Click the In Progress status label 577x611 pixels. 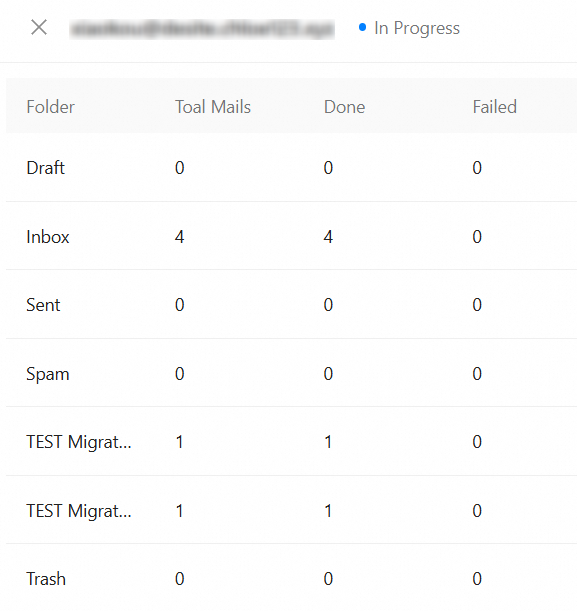[x=417, y=28]
